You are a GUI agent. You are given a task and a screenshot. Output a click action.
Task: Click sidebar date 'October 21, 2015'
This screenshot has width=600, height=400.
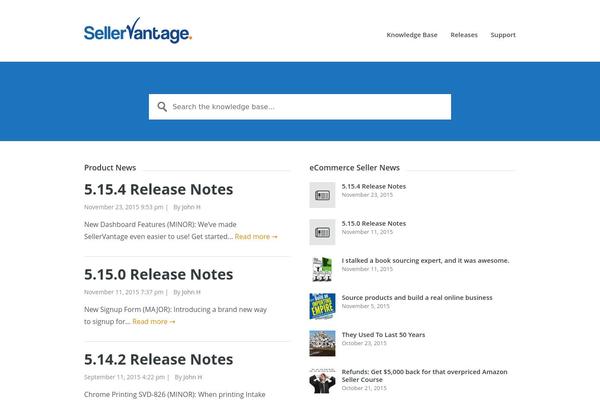click(364, 388)
